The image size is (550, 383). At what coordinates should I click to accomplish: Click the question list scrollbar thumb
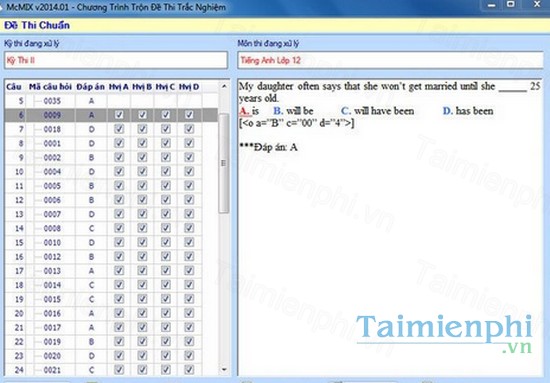point(224,163)
